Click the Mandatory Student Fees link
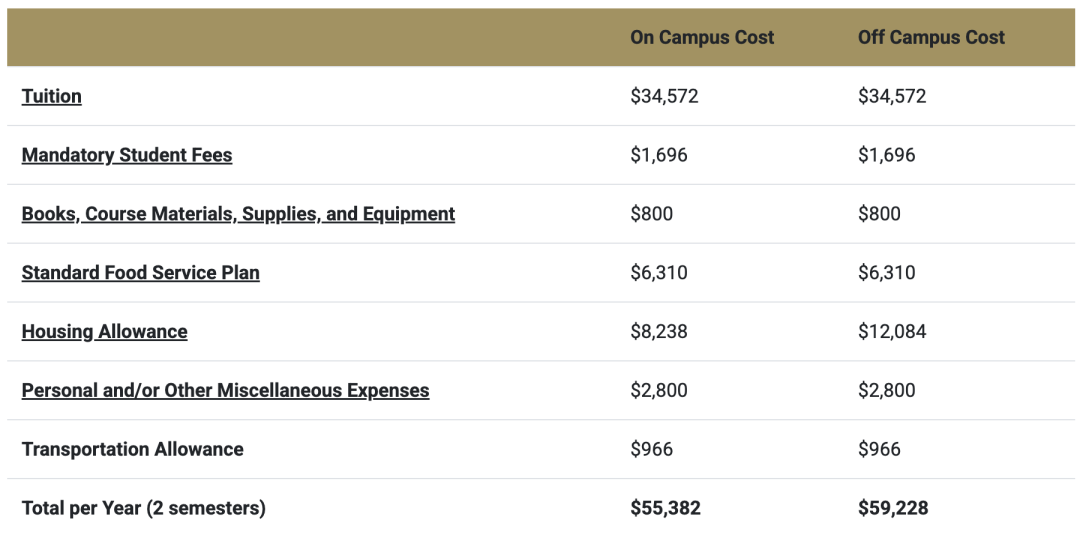The height and width of the screenshot is (544, 1080). pyautogui.click(x=127, y=155)
